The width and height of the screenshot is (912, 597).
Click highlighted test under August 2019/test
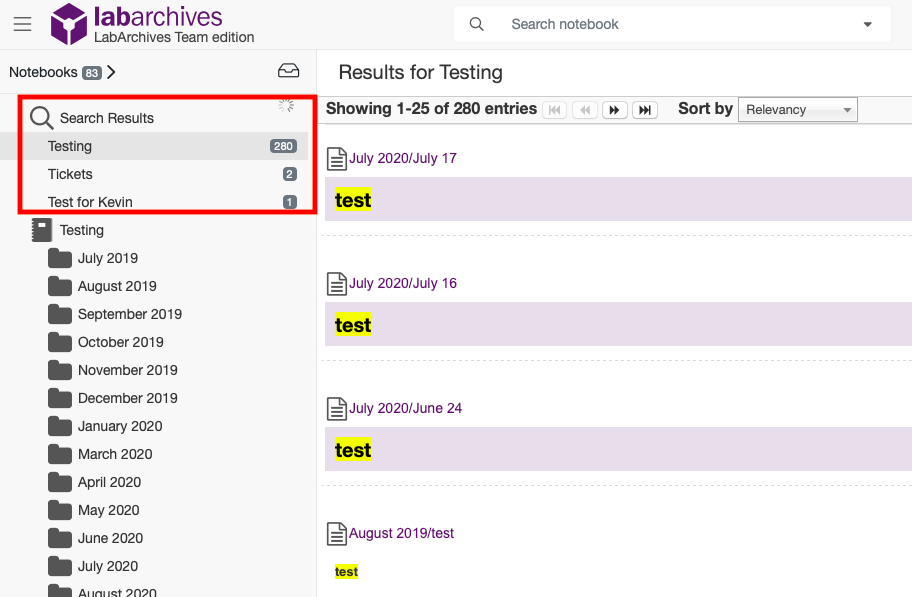pyautogui.click(x=346, y=572)
